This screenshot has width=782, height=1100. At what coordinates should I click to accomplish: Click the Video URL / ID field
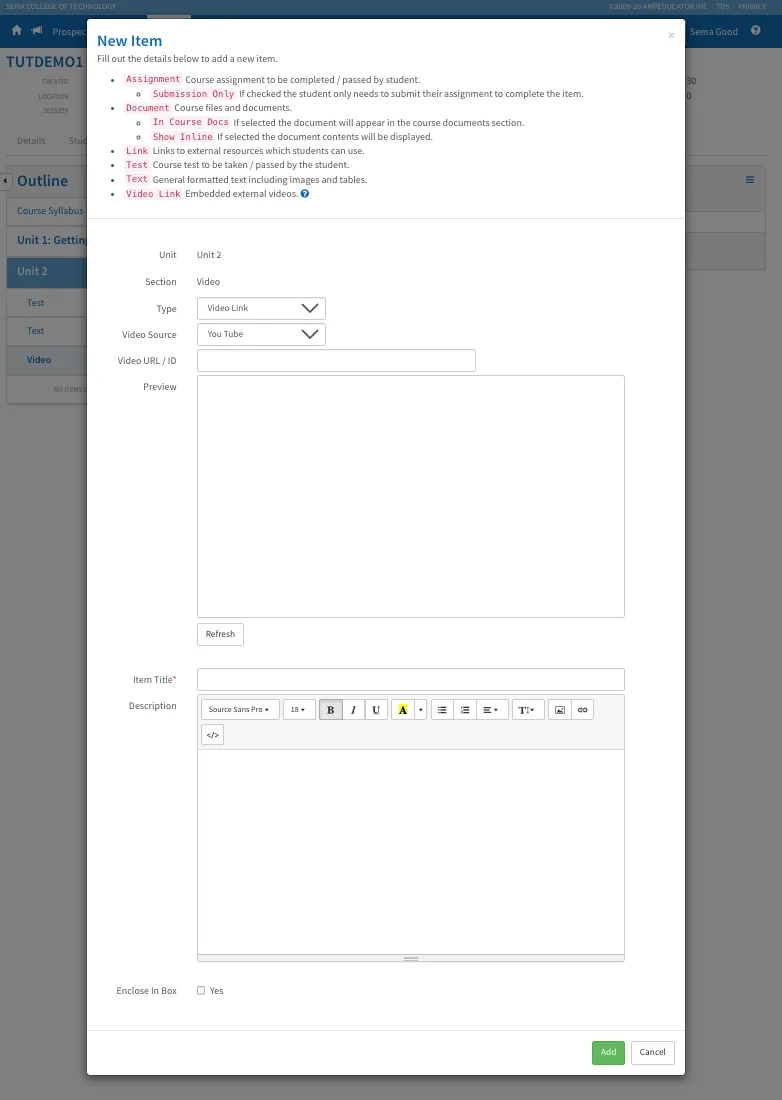[336, 361]
